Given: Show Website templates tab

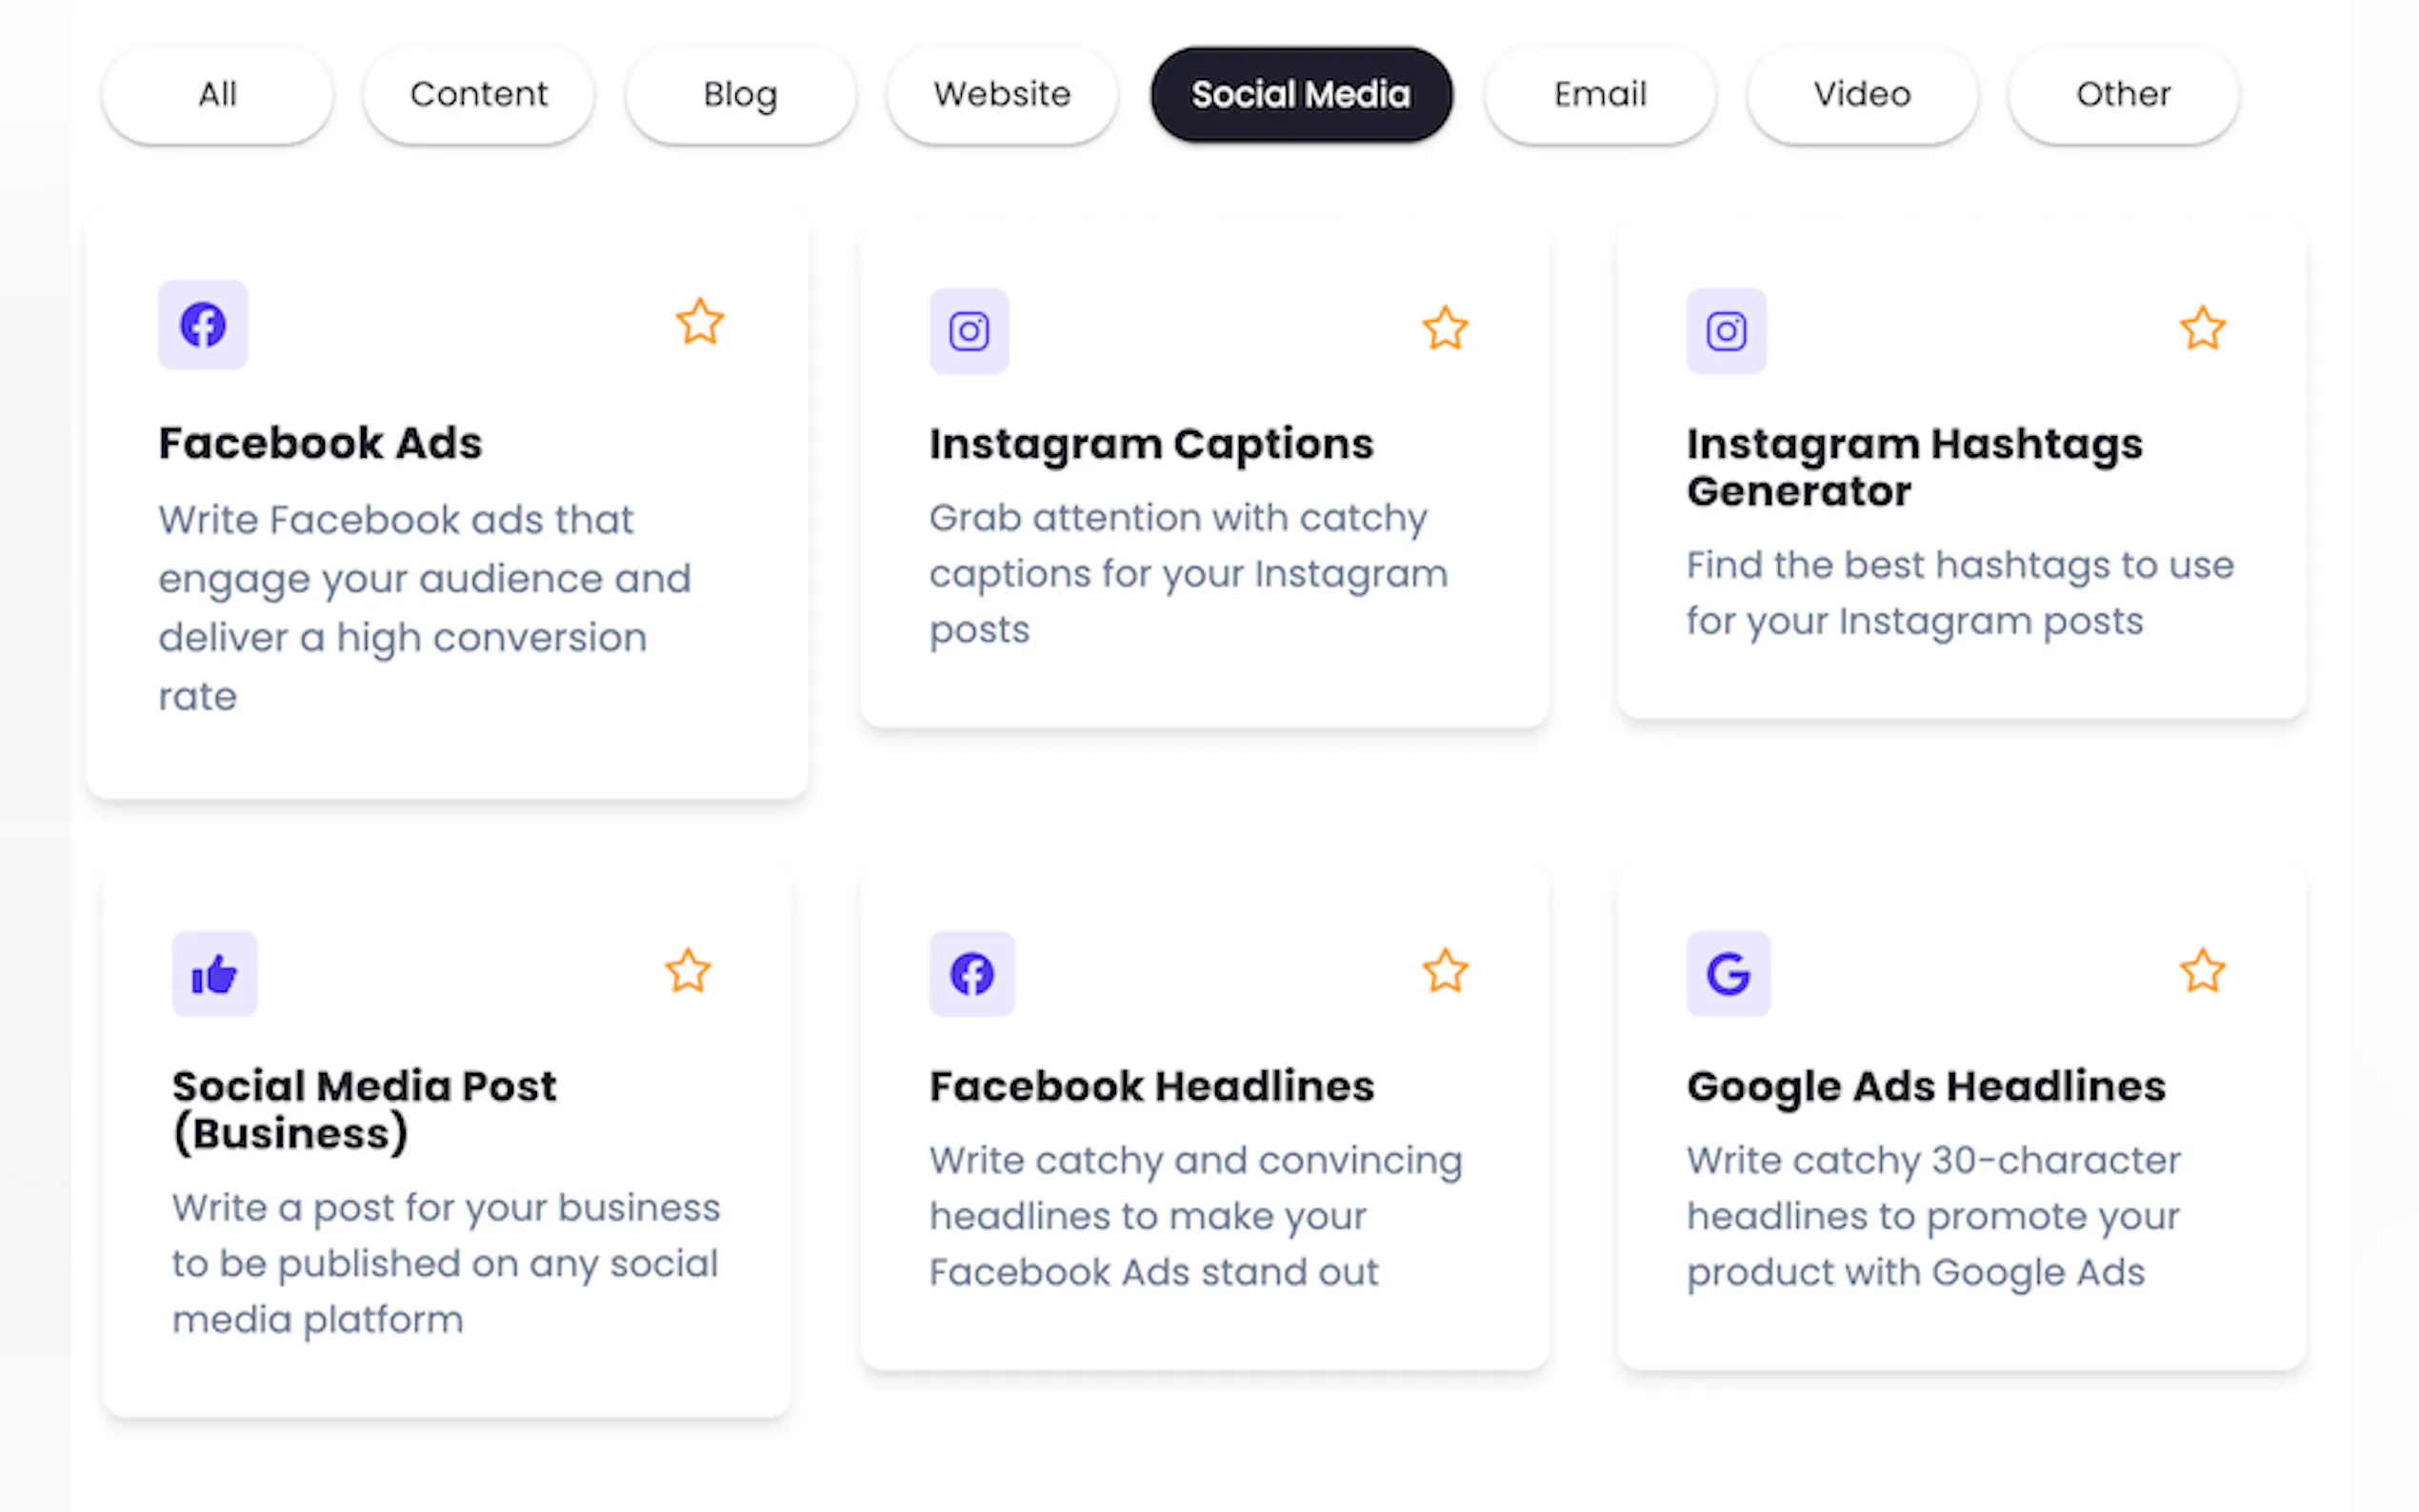Looking at the screenshot, I should point(1002,94).
